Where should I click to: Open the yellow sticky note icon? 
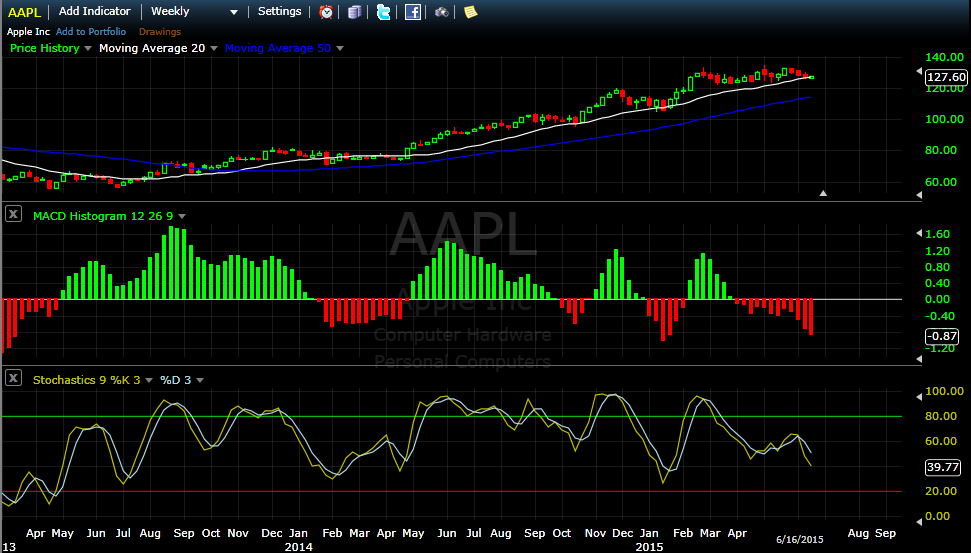tap(471, 12)
